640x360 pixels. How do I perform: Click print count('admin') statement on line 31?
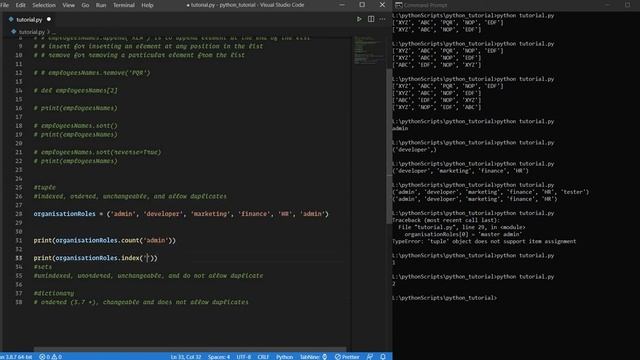point(104,240)
